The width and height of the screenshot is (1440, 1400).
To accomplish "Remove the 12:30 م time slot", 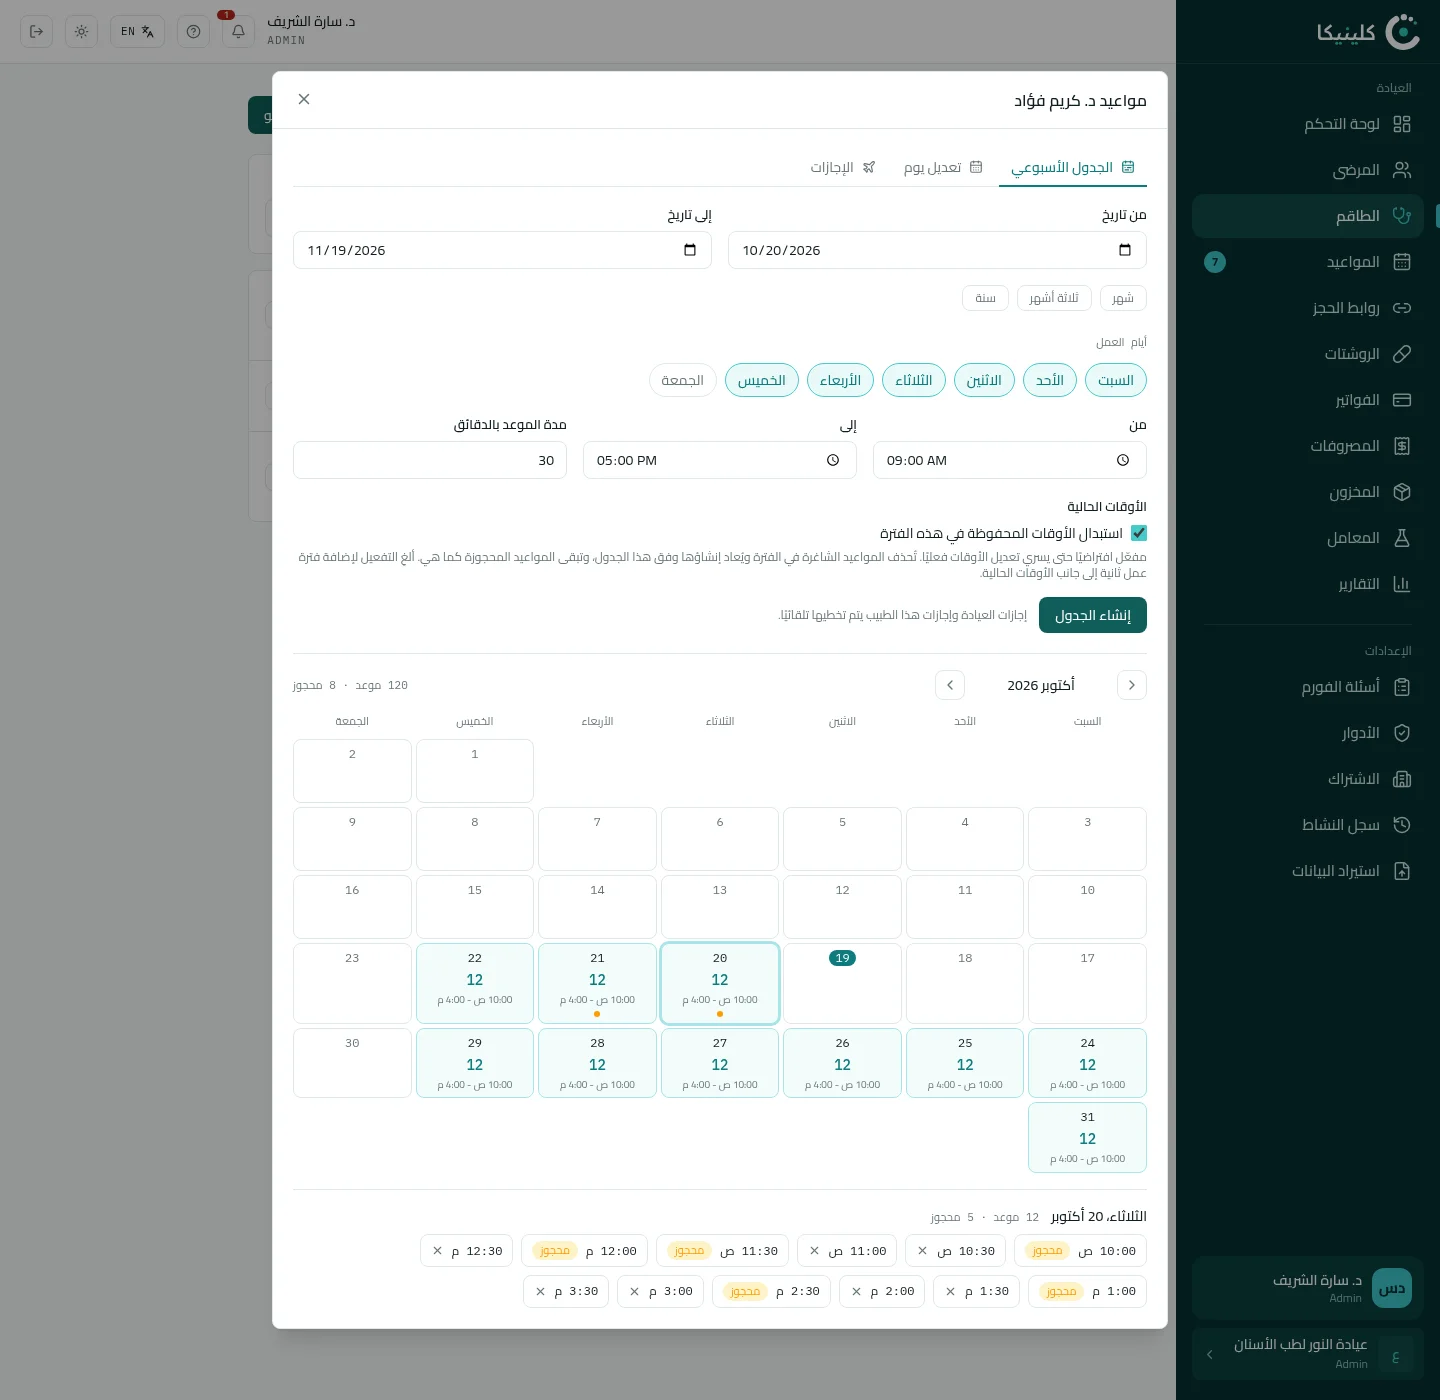I will pyautogui.click(x=437, y=1251).
